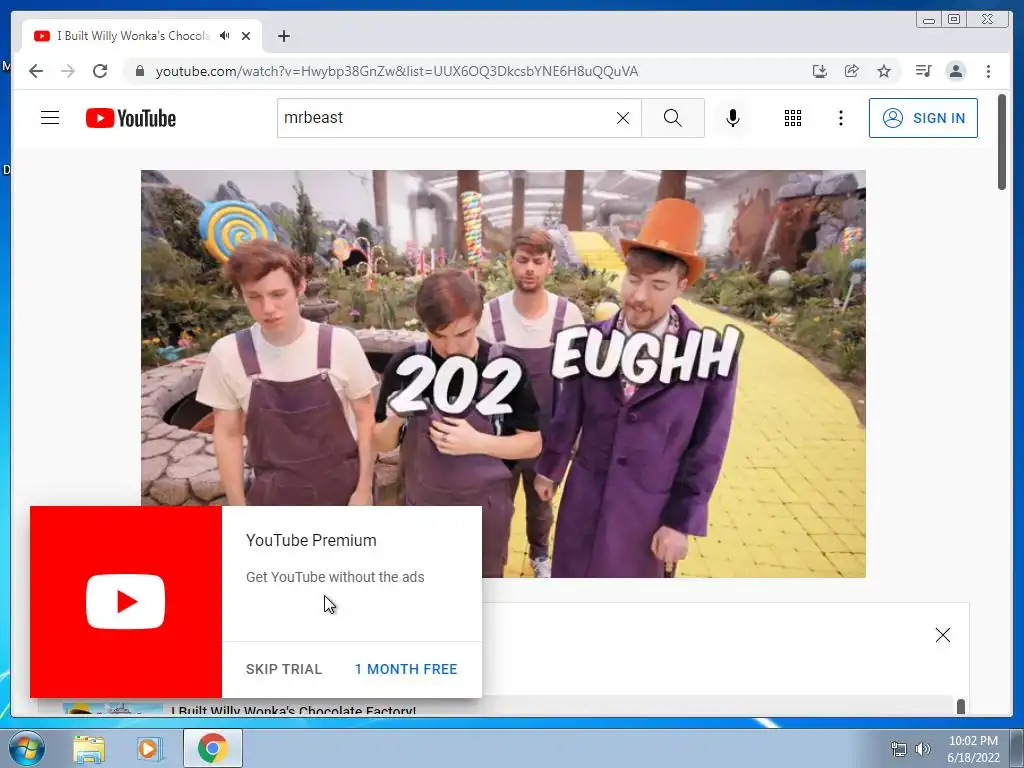1024x768 pixels.
Task: Open Chrome media controls
Action: click(923, 71)
